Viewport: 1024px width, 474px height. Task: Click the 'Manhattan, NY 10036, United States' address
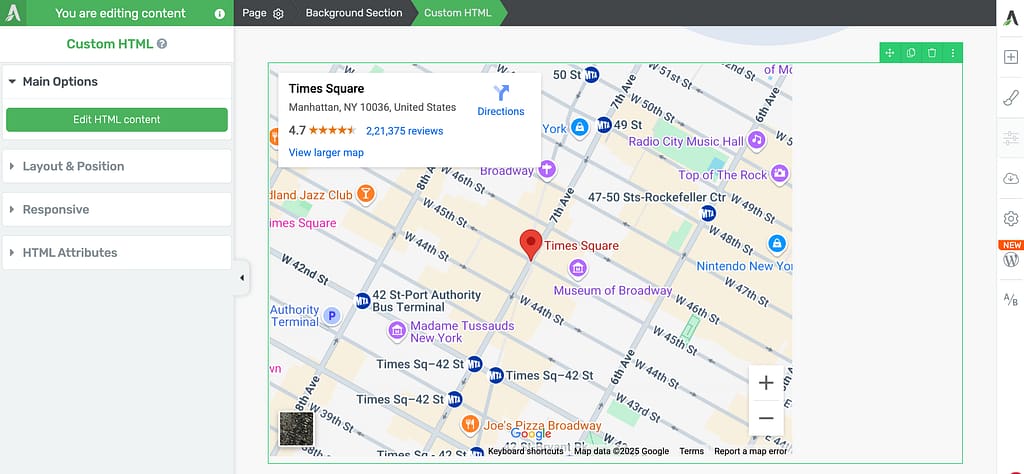point(372,108)
